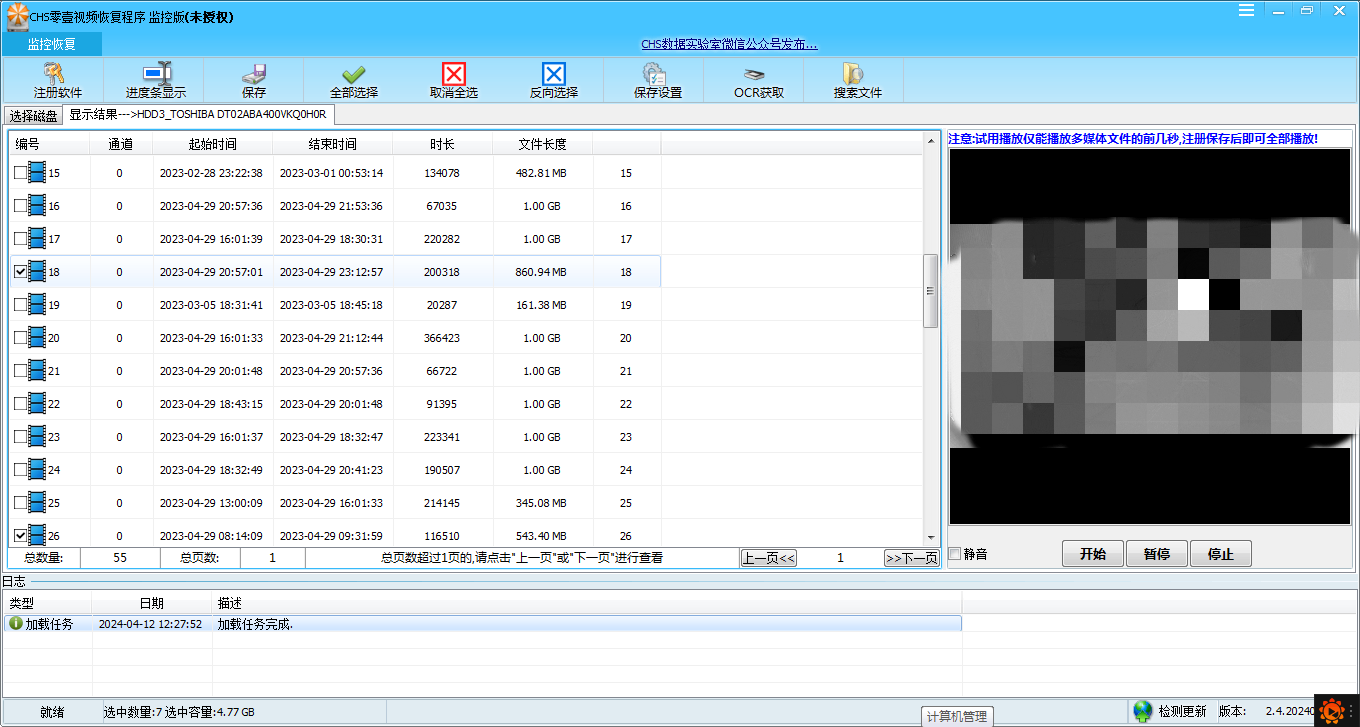Viewport: 1360px width, 727px height.
Task: Click the 计算机管理 taskbar button
Action: tap(956, 716)
